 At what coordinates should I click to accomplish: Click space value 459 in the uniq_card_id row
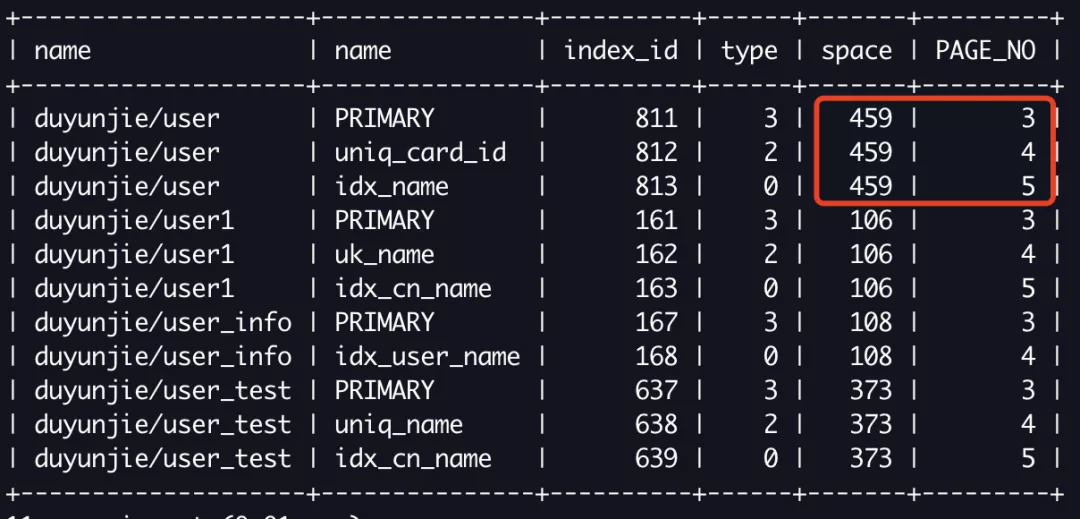[871, 152]
